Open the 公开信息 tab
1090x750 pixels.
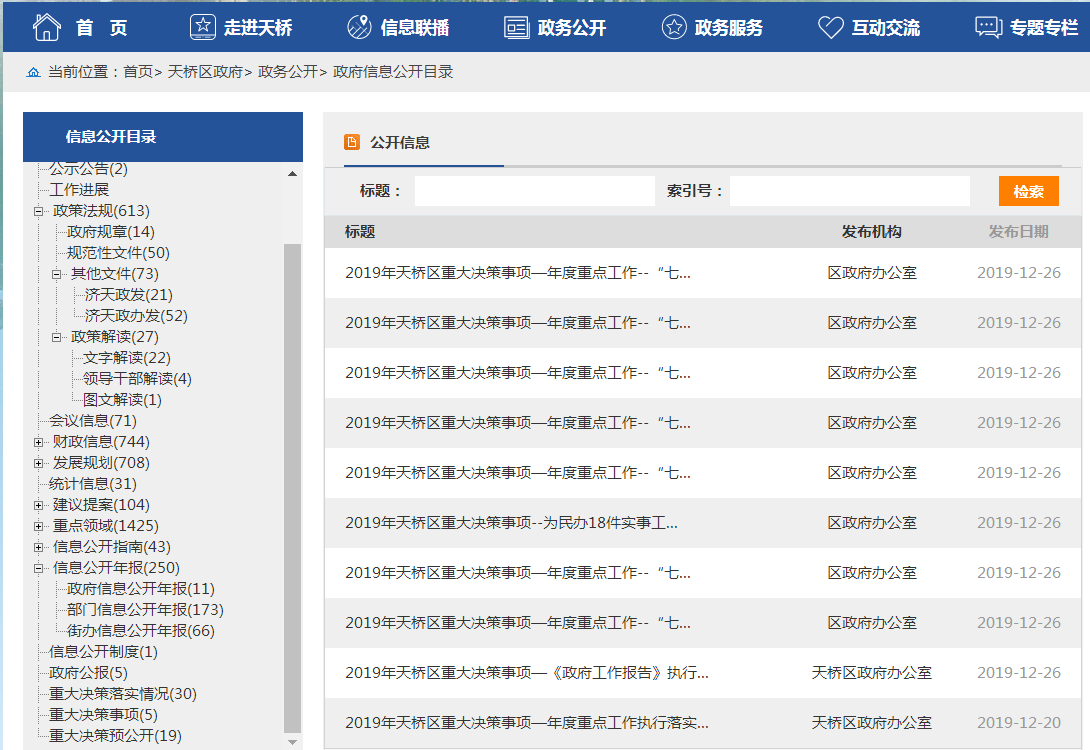pos(400,143)
